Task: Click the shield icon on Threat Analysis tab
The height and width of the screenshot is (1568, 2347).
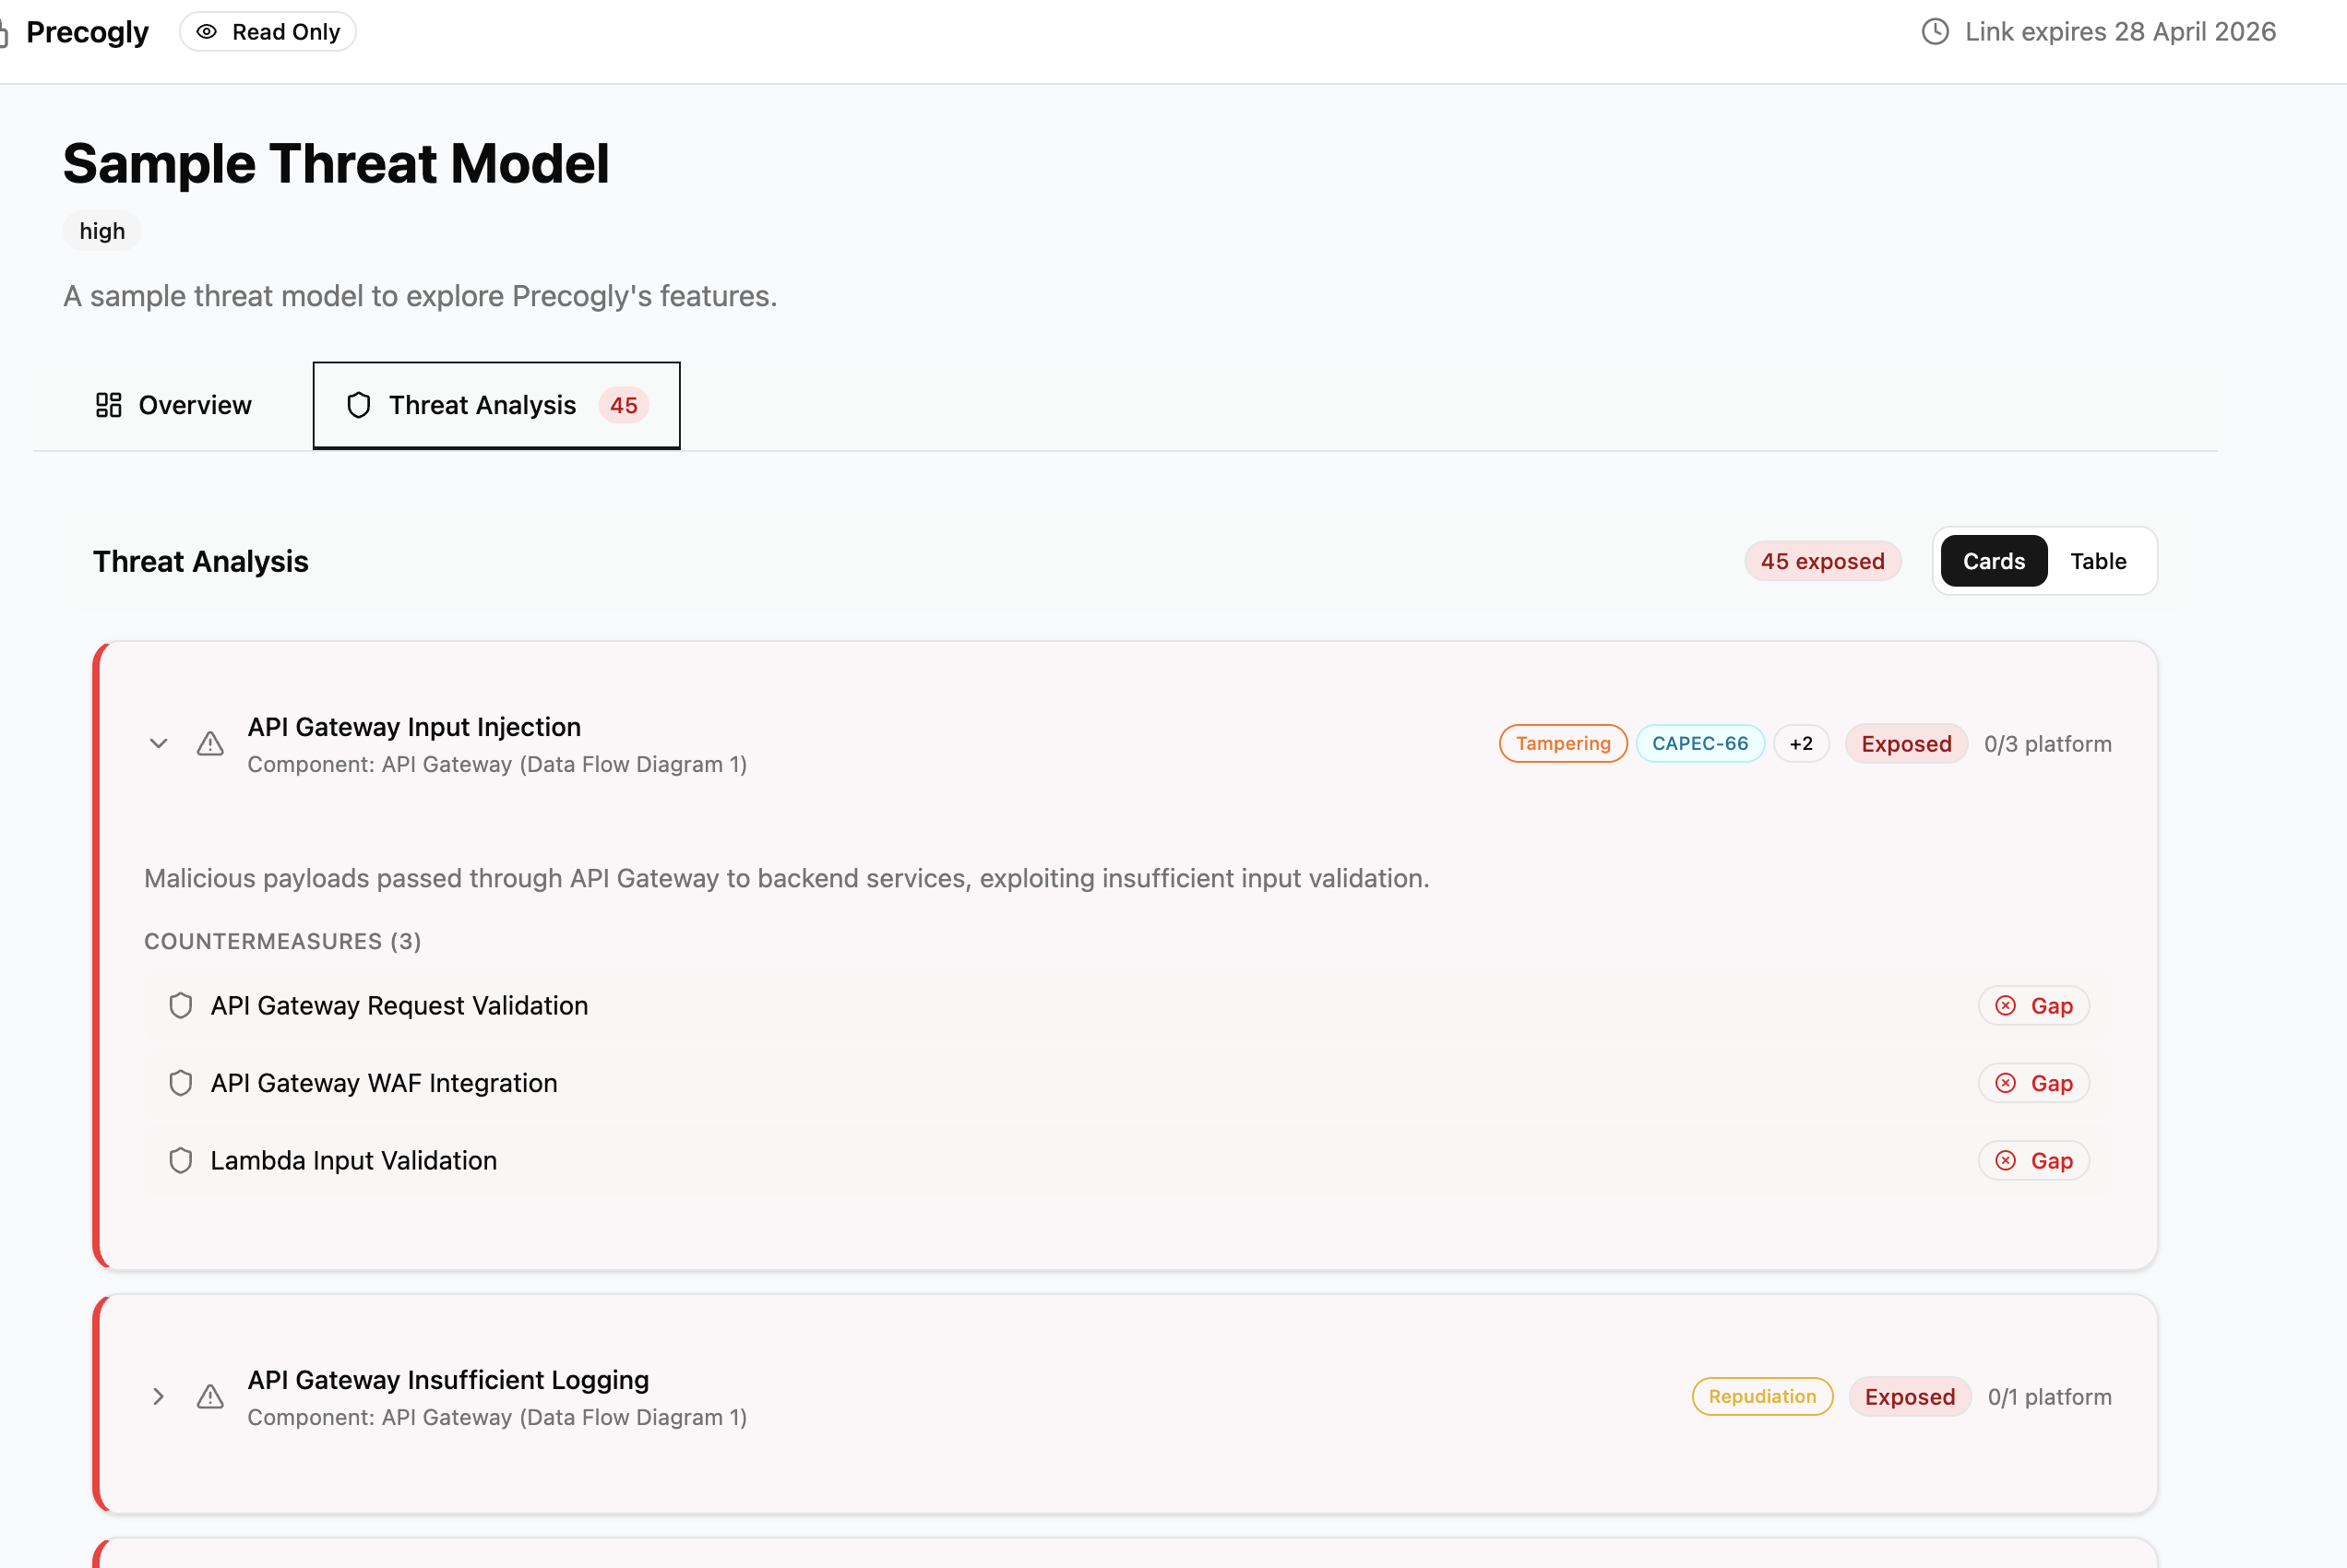Action: tap(358, 405)
